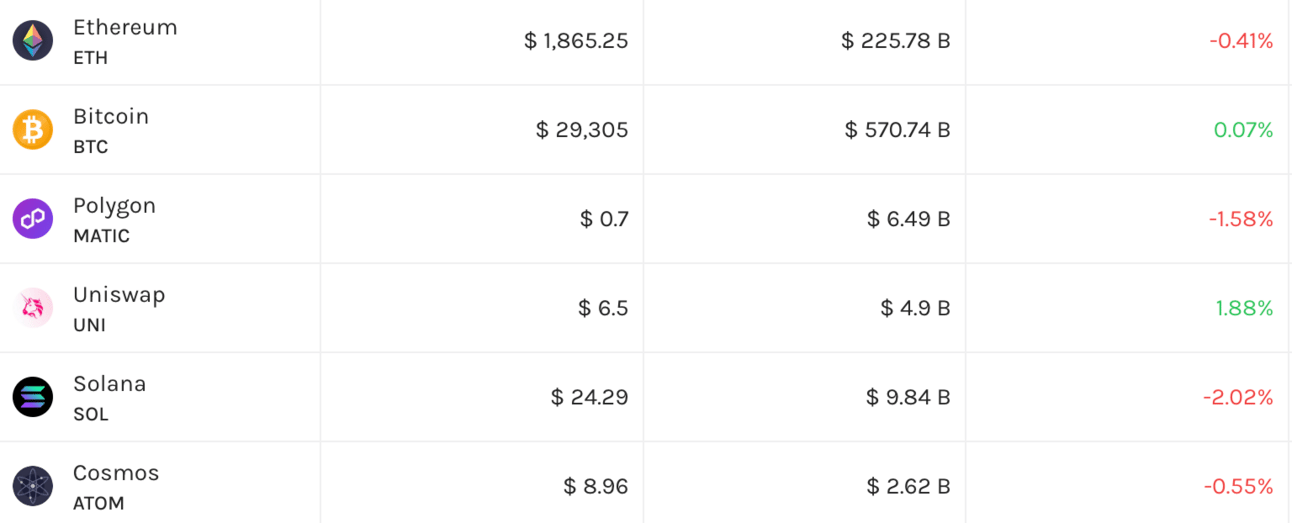Screen dimensions: 1292x523
Task: Click Uniswap's green 1.88% change value
Action: [x=1244, y=308]
